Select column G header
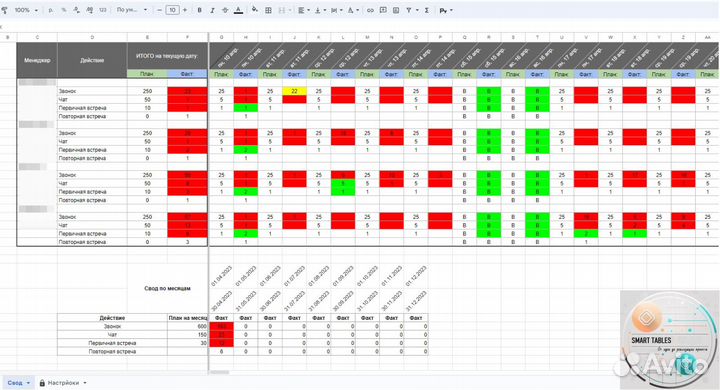The height and width of the screenshot is (390, 720). (x=222, y=37)
